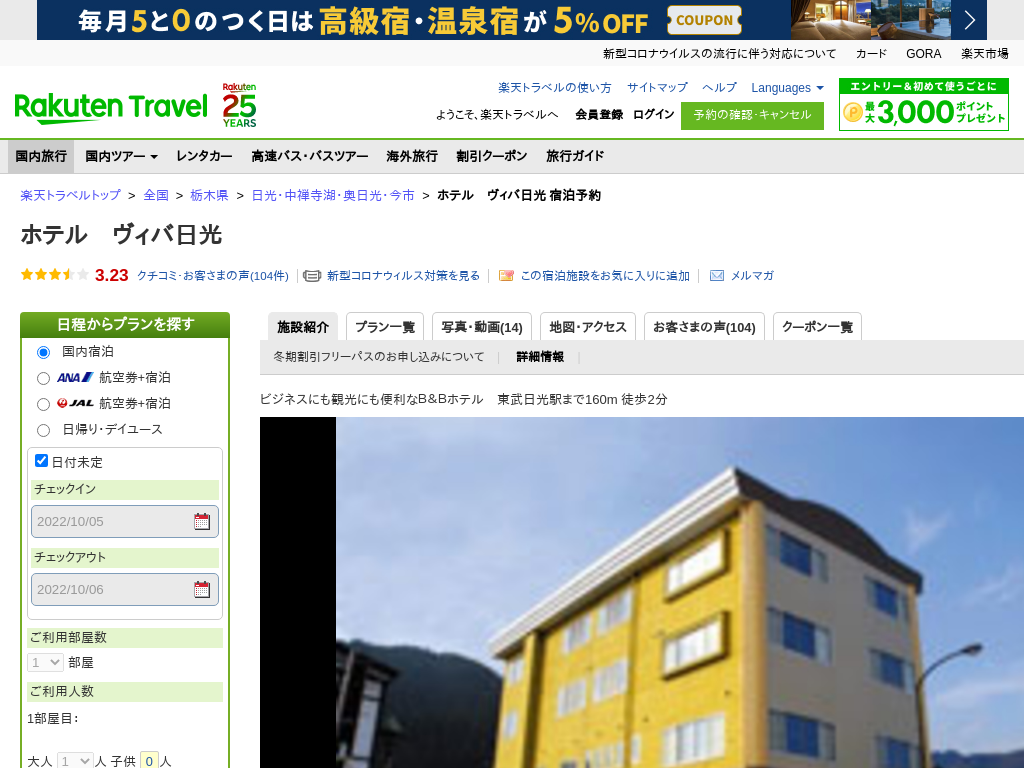This screenshot has height=768, width=1024.
Task: Switch to the 施設紹介 tab
Action: pos(303,327)
